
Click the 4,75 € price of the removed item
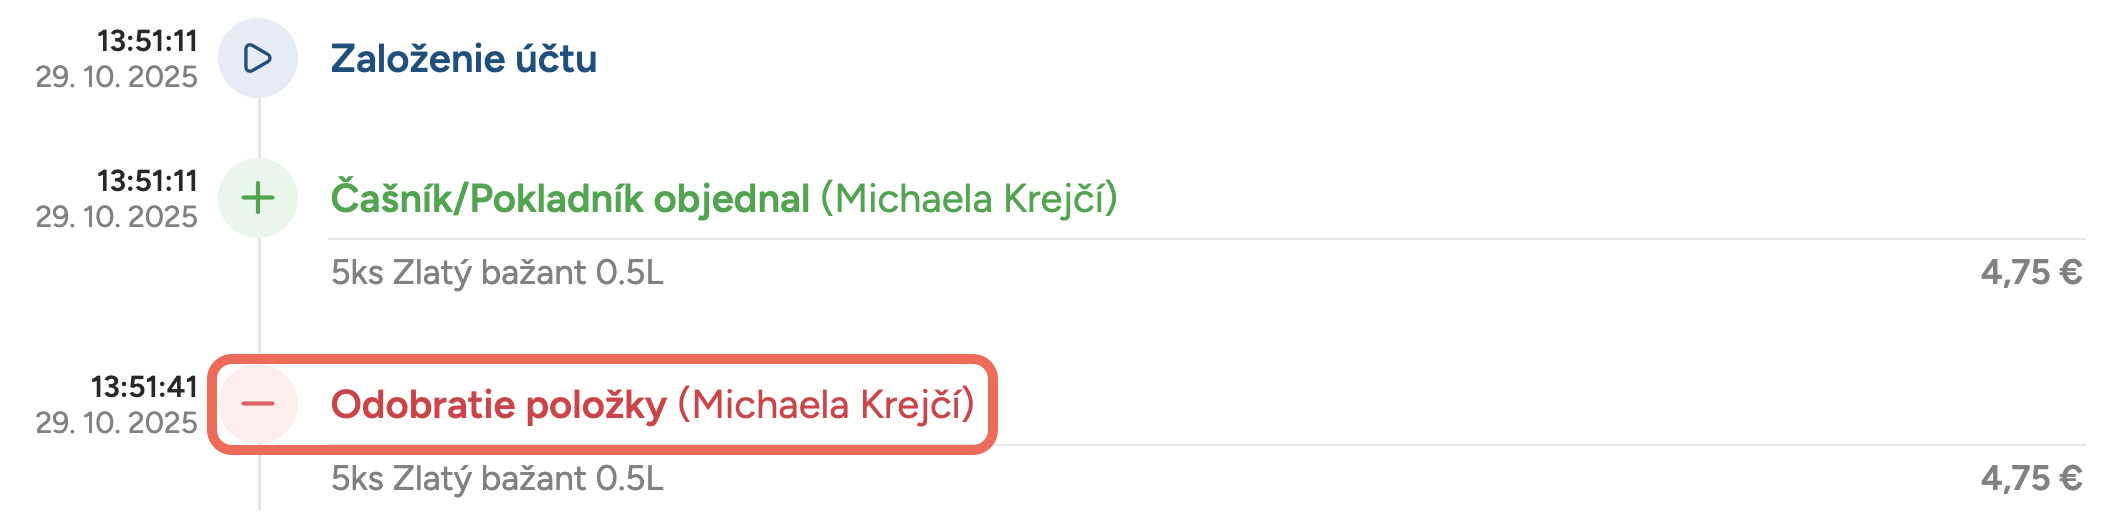pos(2031,478)
